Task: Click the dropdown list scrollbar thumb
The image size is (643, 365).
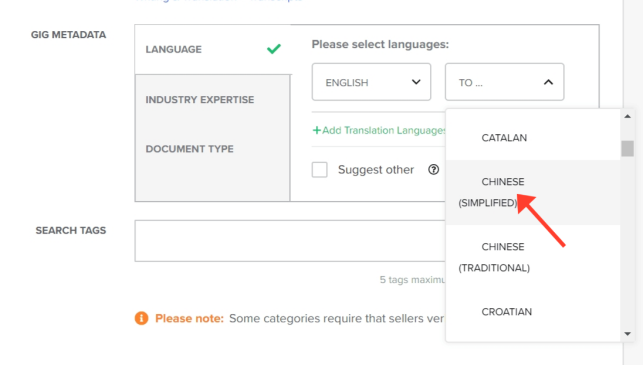Action: 627,148
